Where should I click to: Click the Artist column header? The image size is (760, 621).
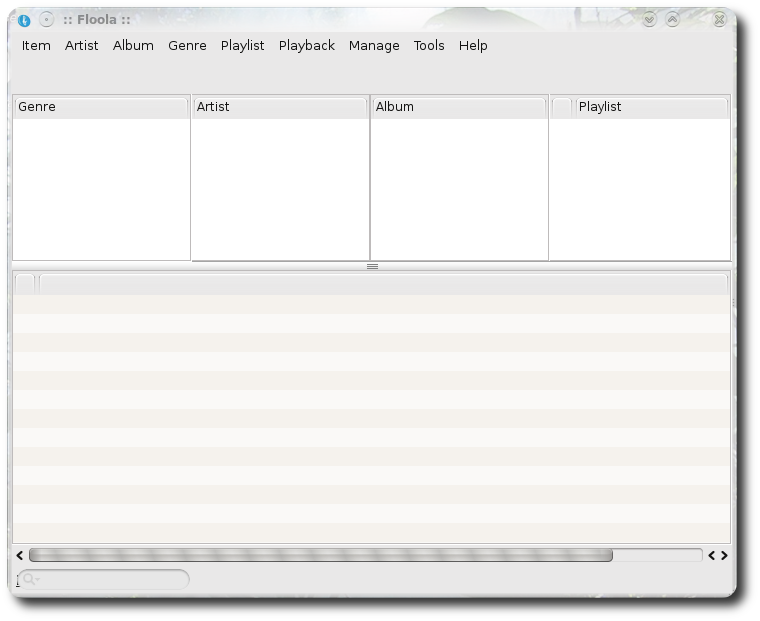click(280, 107)
